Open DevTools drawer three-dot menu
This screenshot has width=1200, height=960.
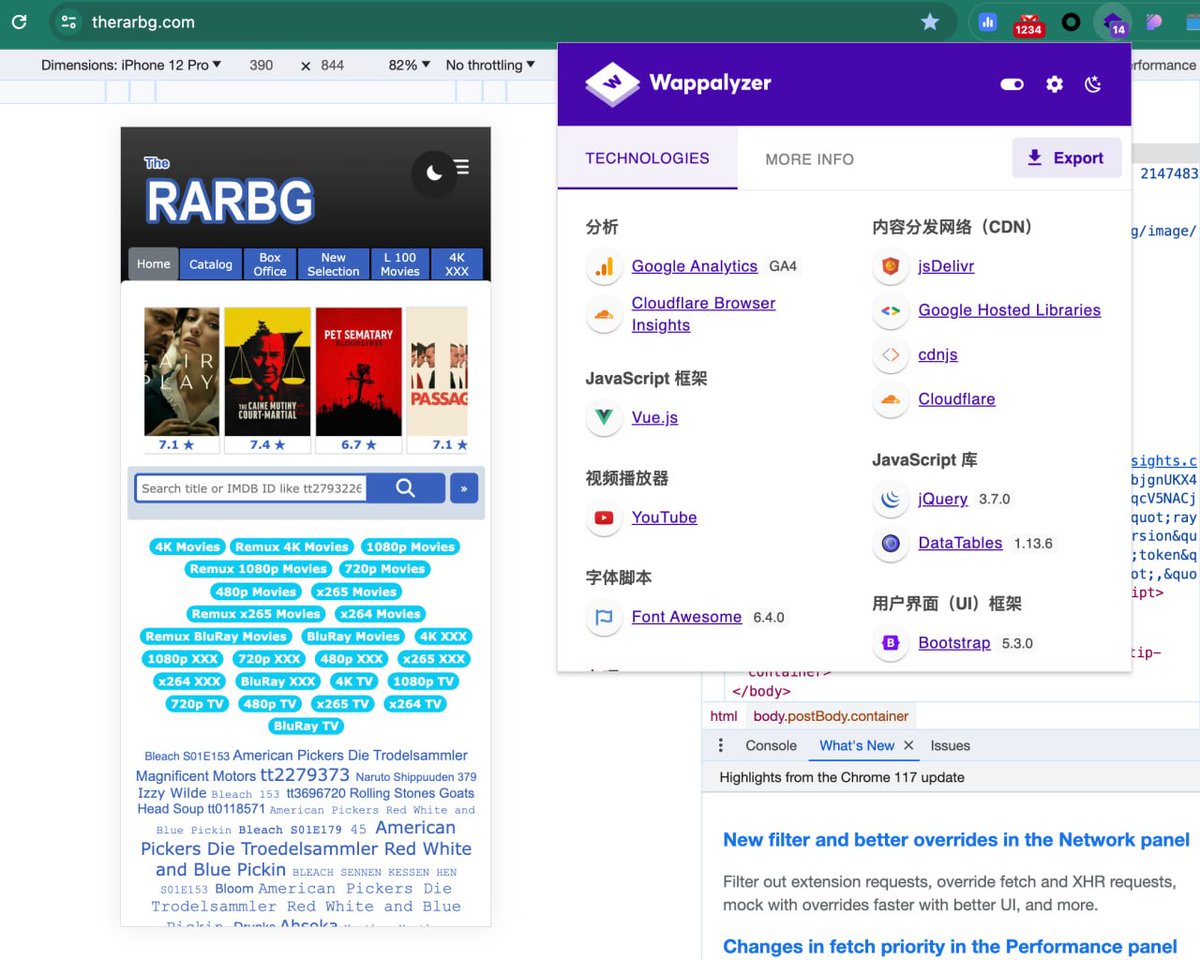tap(721, 746)
